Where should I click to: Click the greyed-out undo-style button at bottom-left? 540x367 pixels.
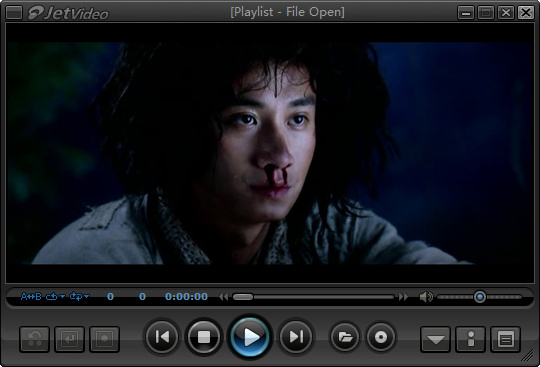point(34,339)
